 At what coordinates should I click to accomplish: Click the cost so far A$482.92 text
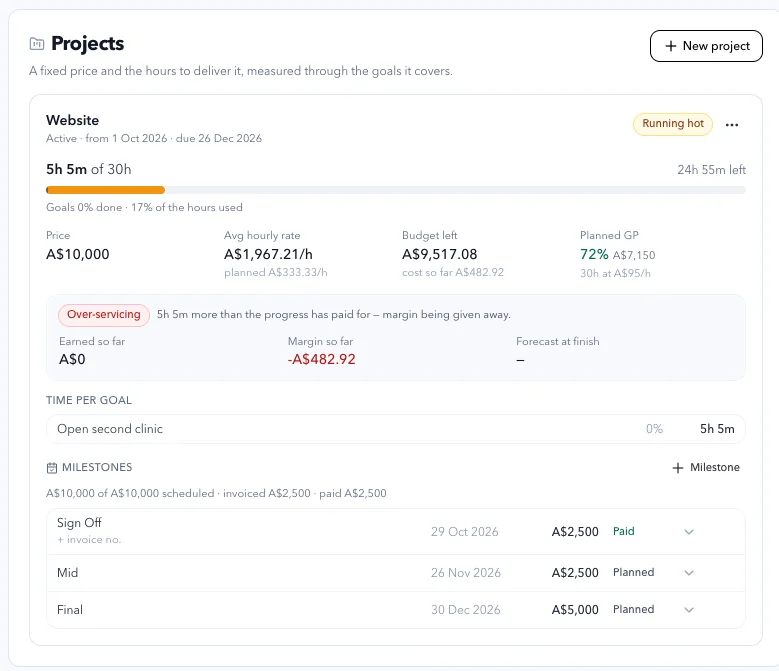(453, 273)
